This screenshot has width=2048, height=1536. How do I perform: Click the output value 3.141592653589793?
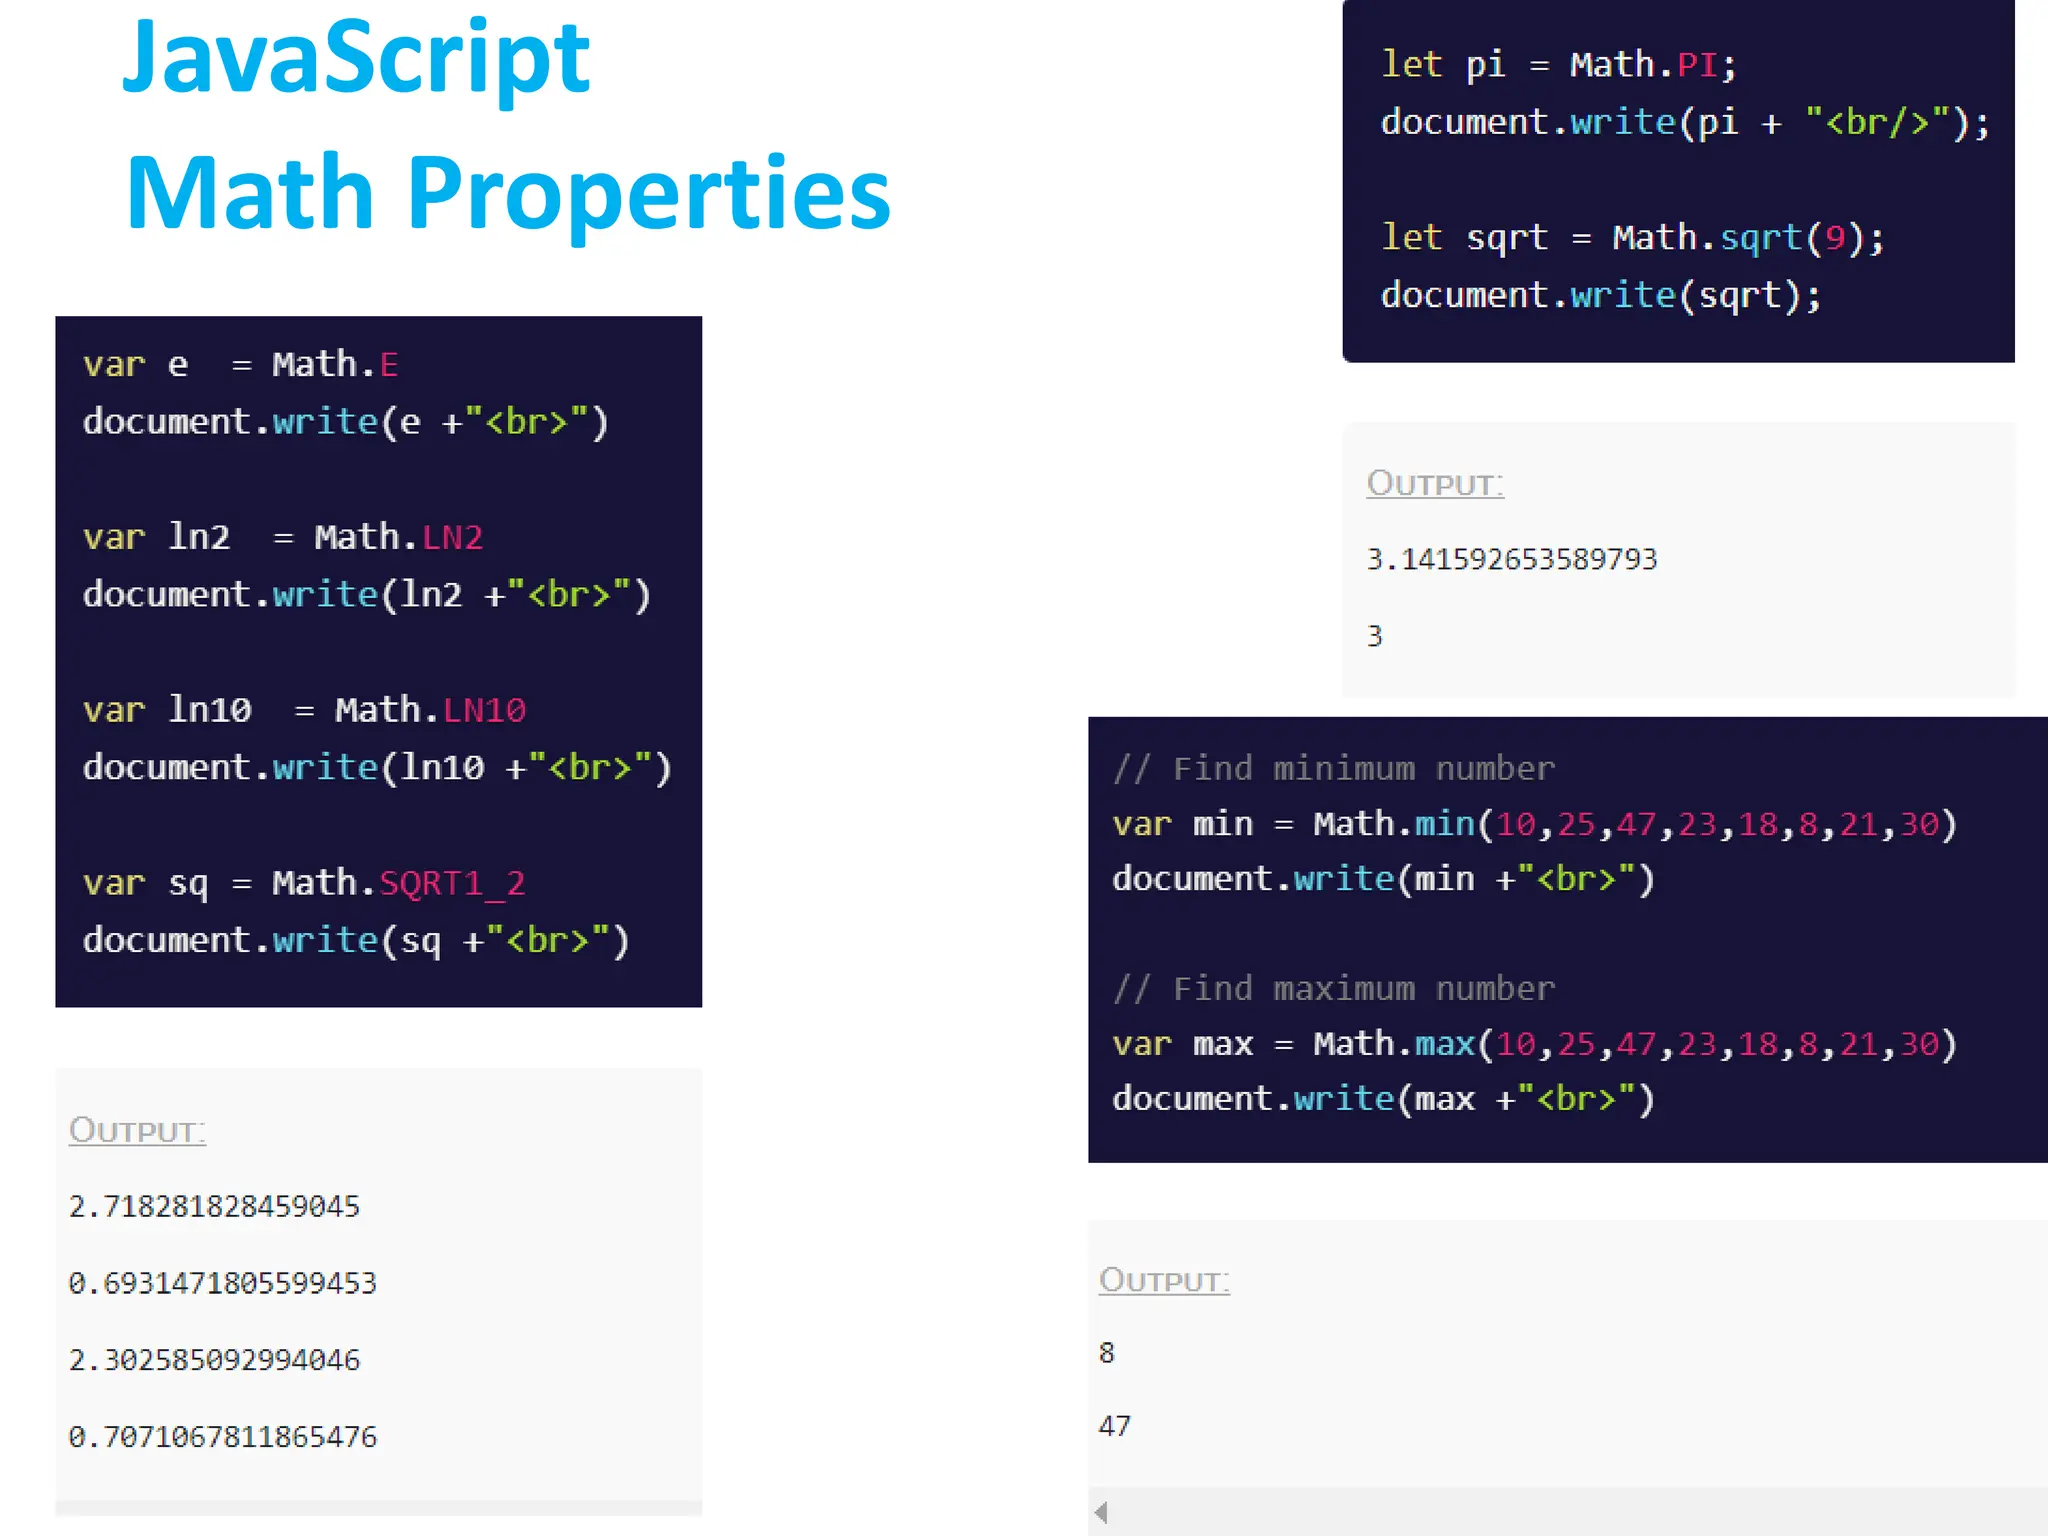click(1512, 559)
